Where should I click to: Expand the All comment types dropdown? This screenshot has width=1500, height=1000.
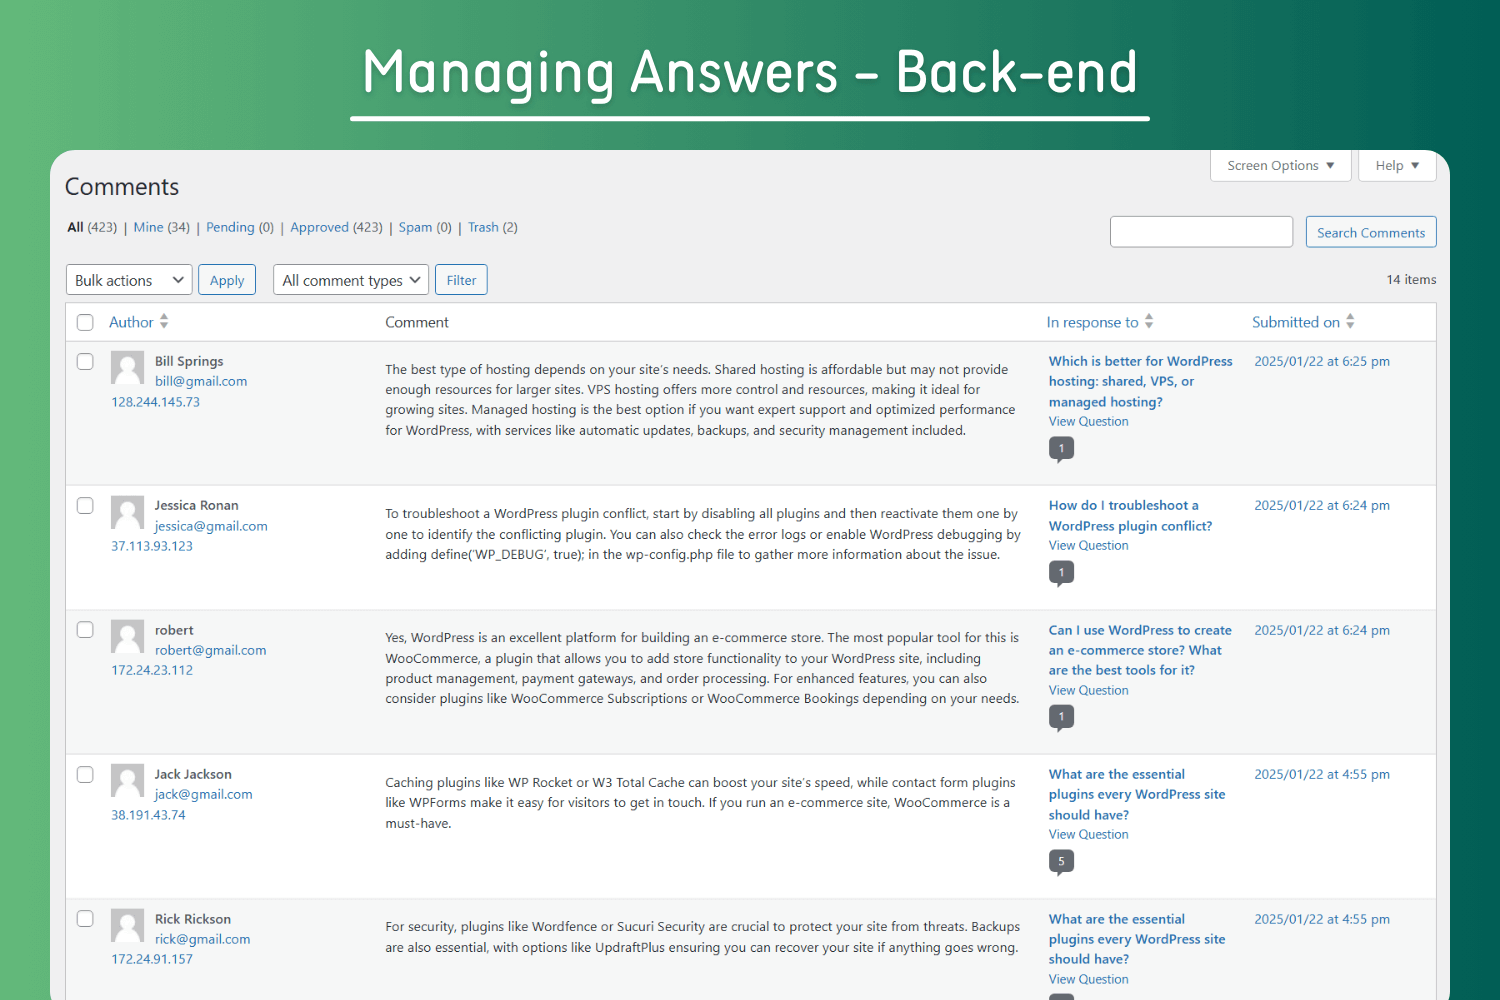(351, 280)
